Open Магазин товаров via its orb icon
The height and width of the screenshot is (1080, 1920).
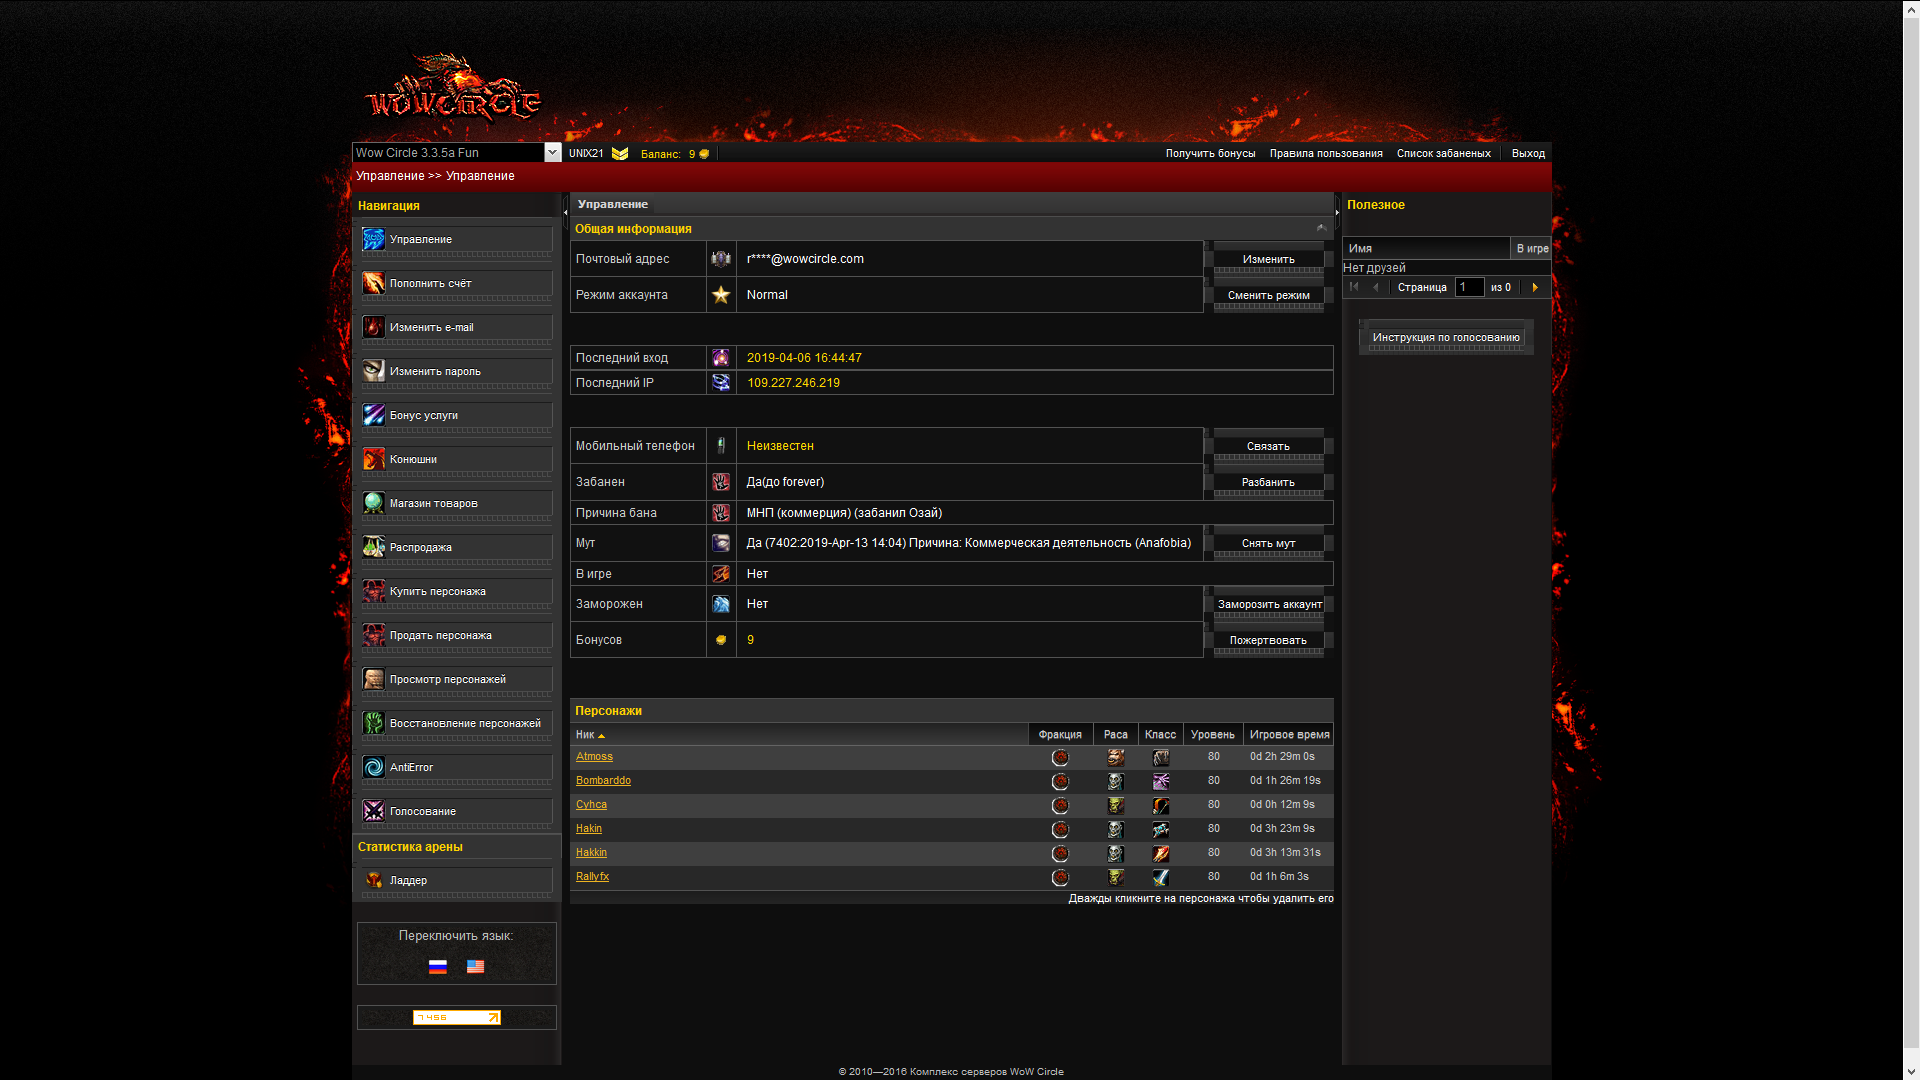(x=373, y=503)
